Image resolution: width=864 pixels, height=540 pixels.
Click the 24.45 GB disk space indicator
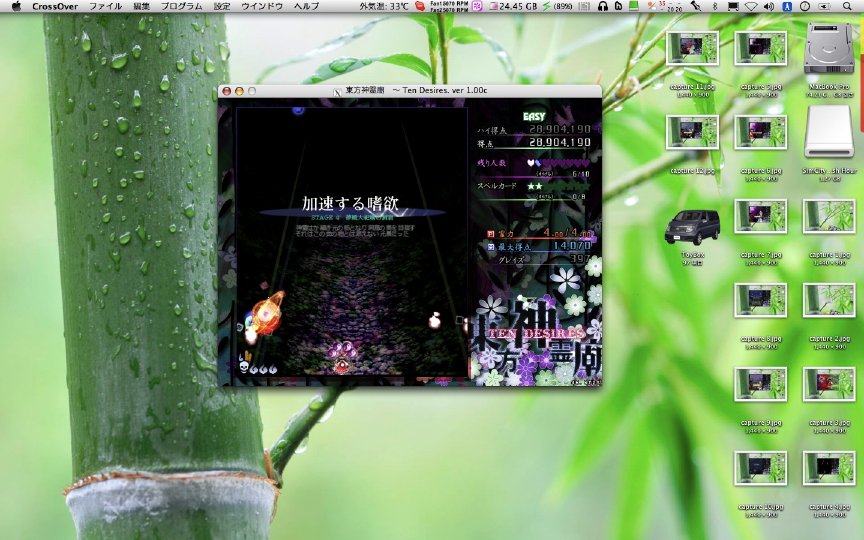512,6
